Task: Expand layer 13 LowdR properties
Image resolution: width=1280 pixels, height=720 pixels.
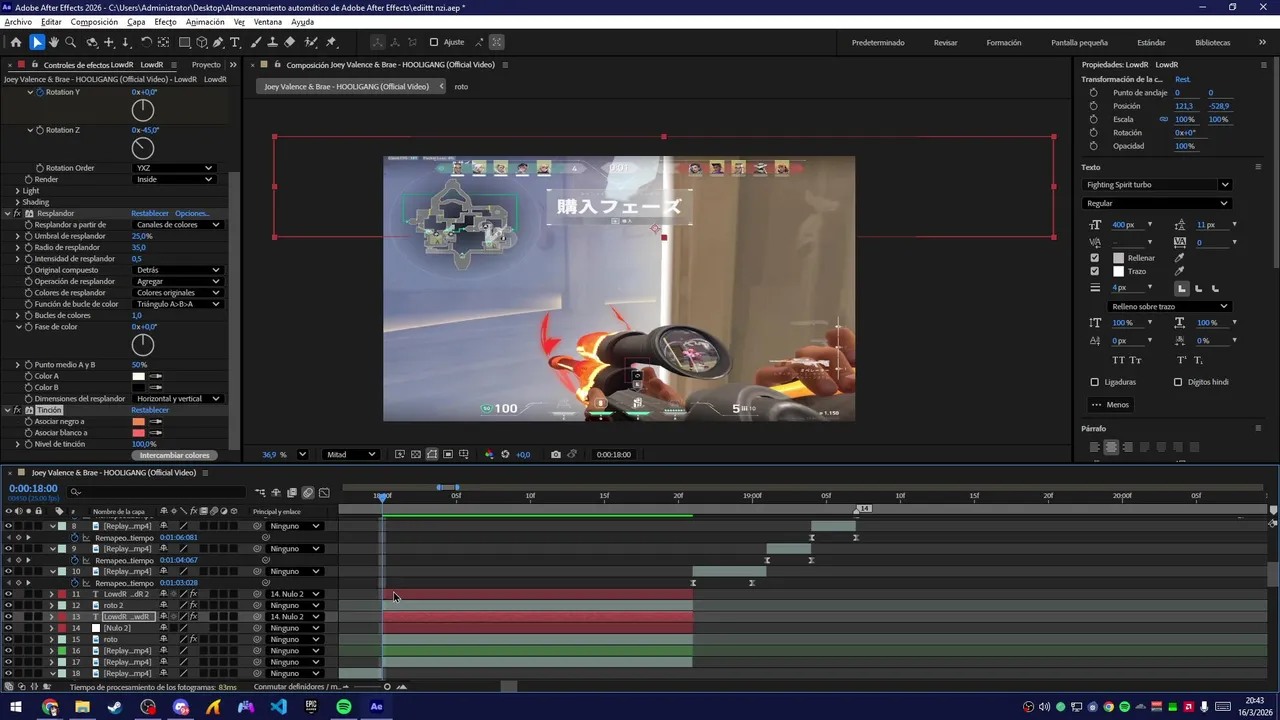Action: click(52, 617)
